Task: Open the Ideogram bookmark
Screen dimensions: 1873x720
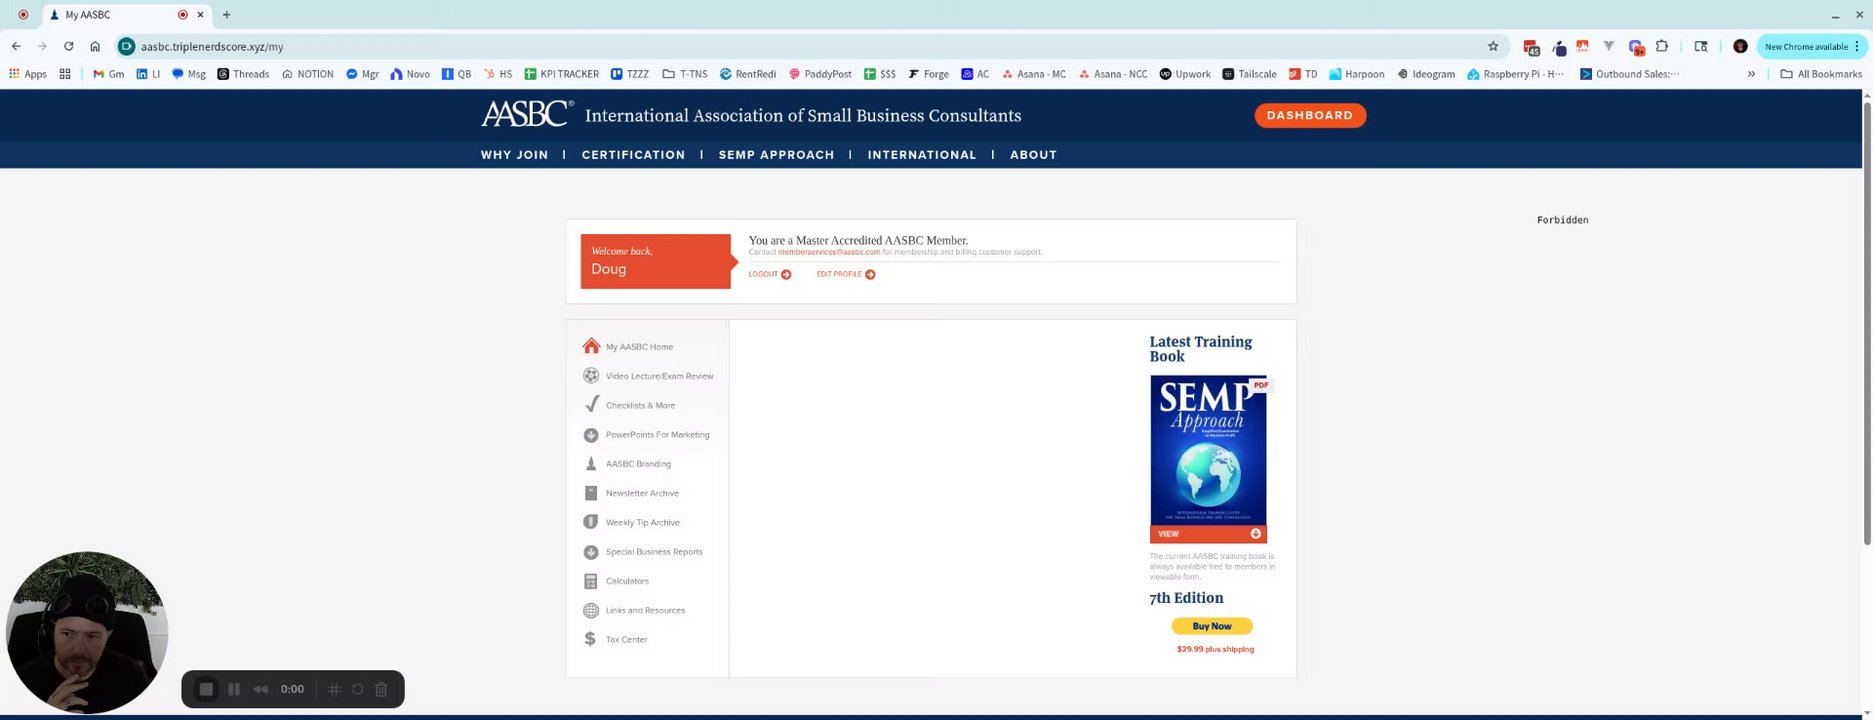Action: (1426, 74)
